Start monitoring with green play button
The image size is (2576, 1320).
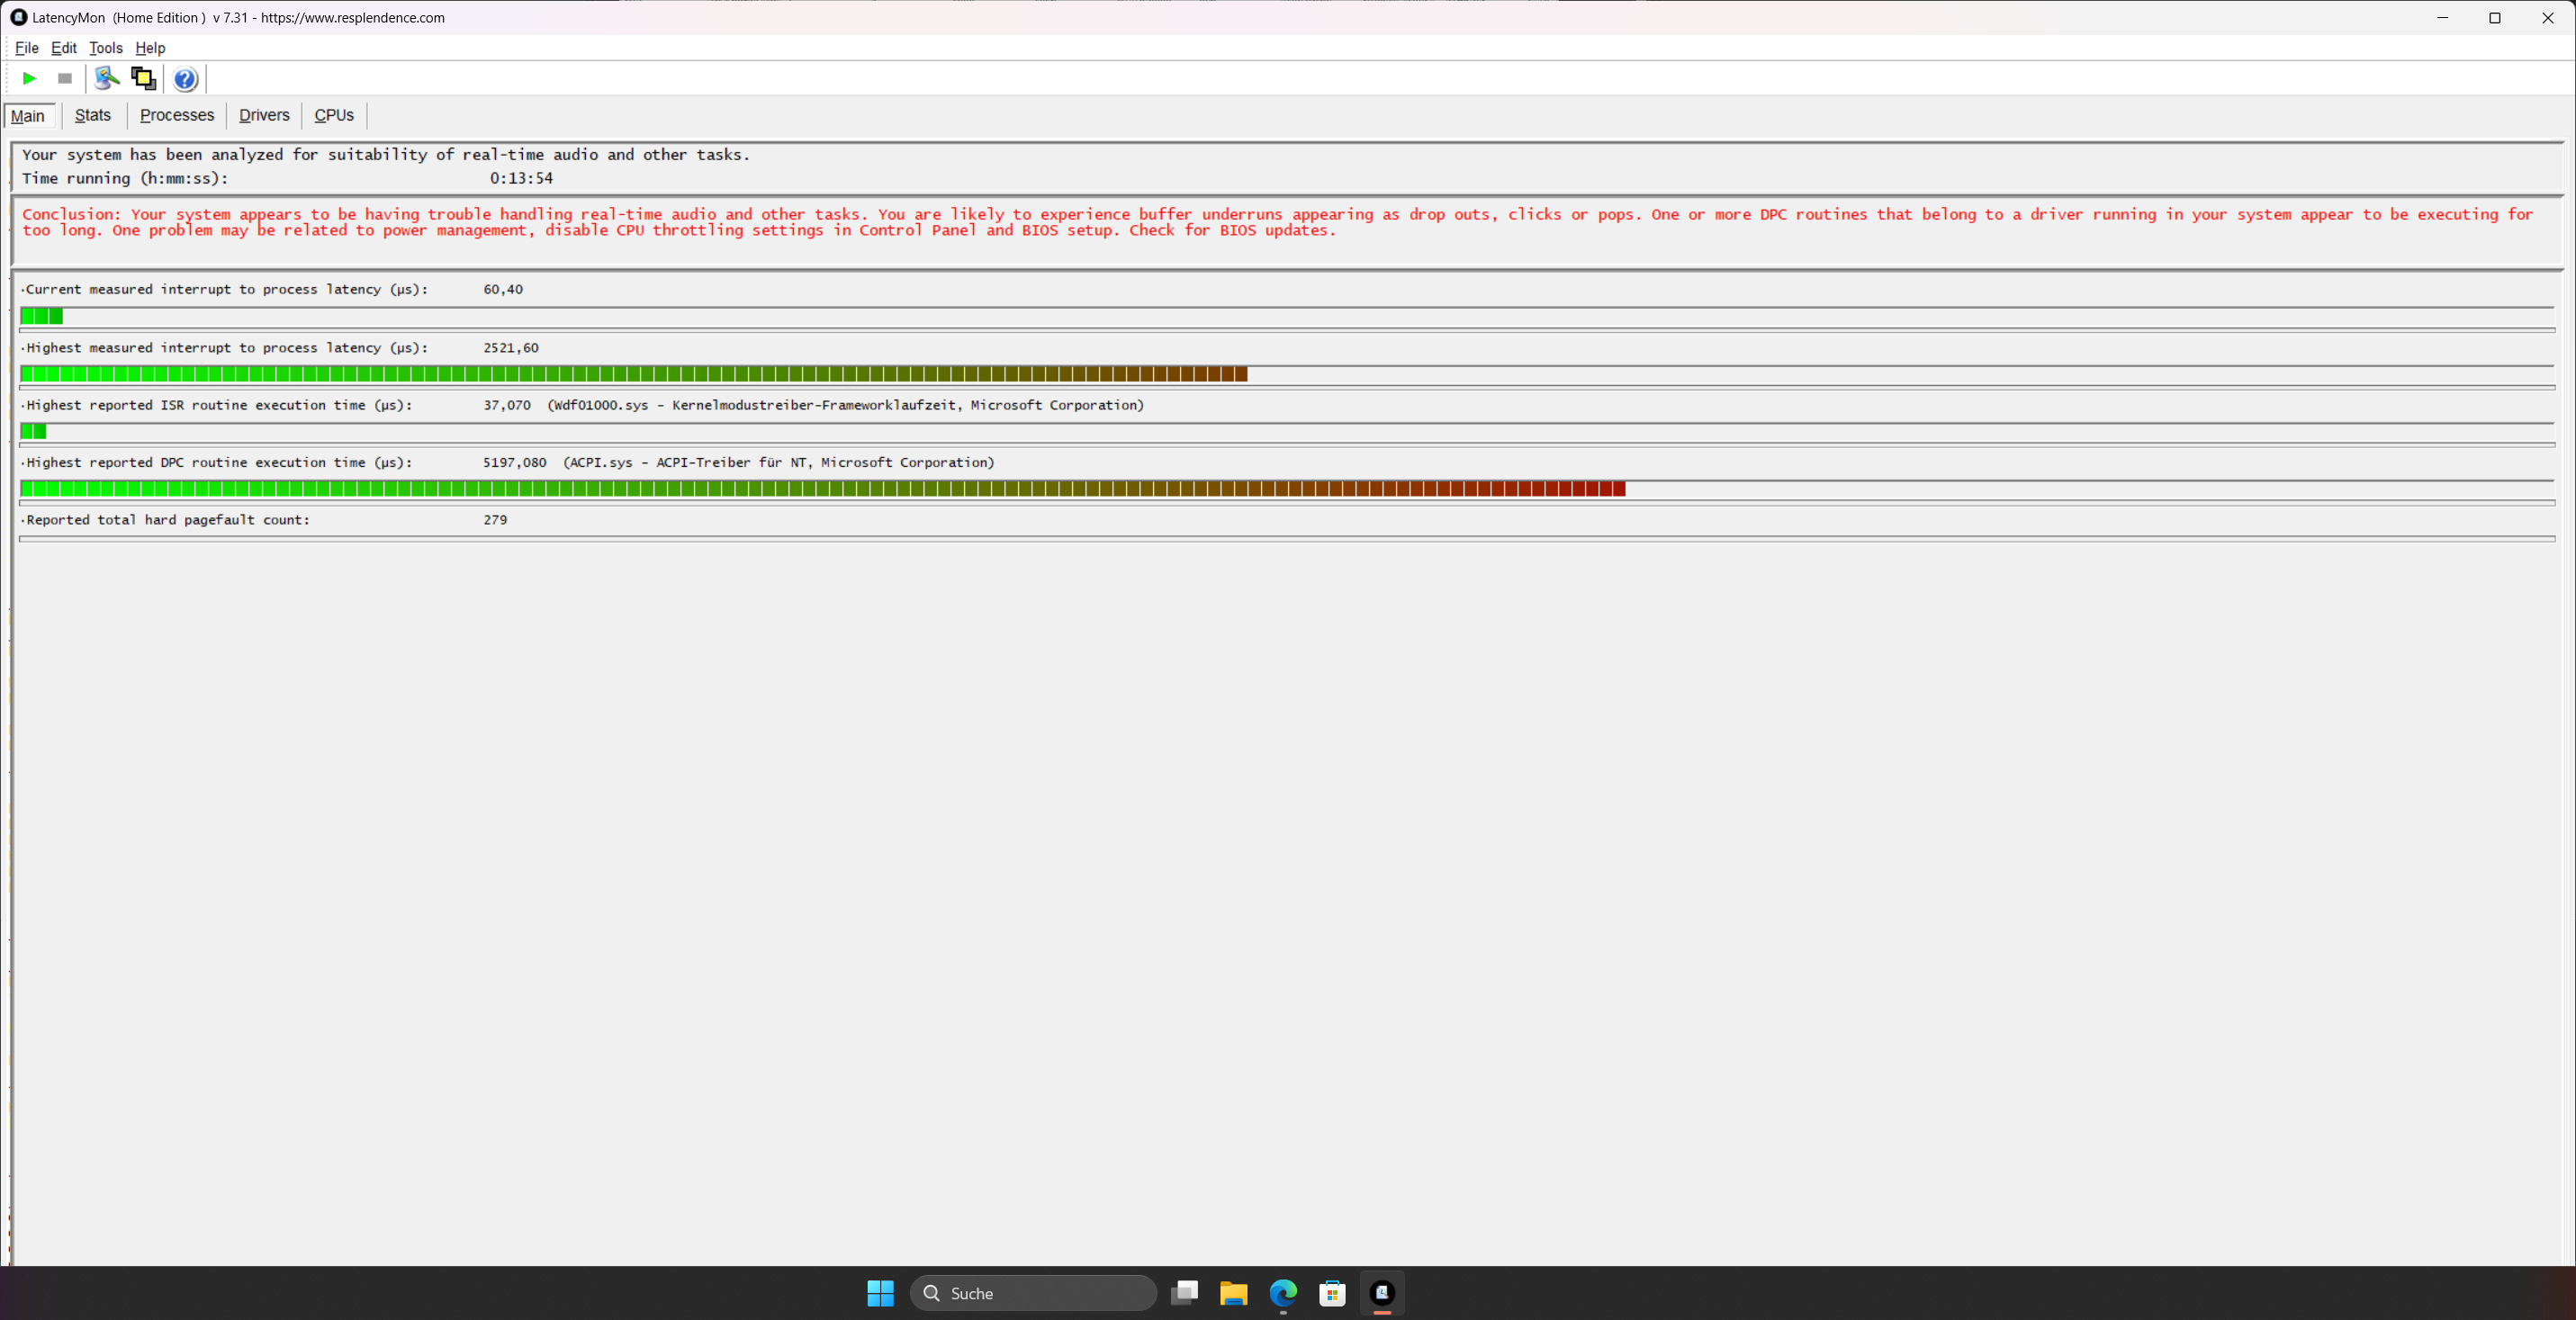pyautogui.click(x=29, y=78)
